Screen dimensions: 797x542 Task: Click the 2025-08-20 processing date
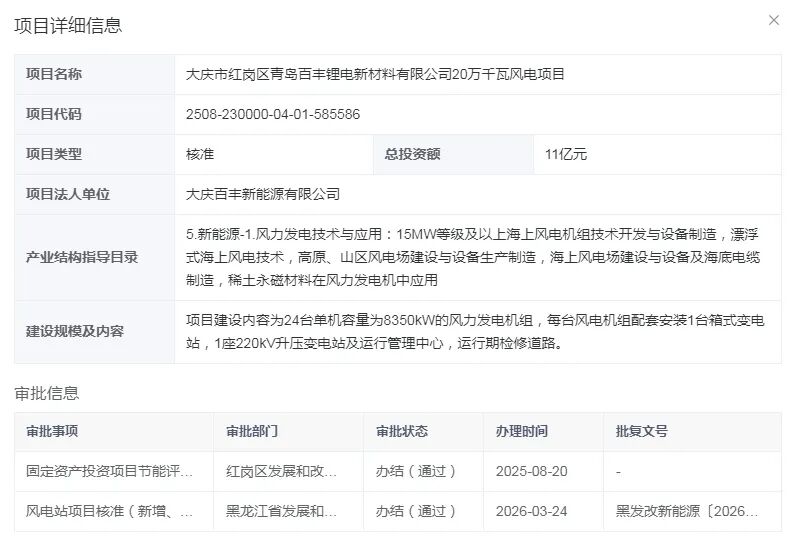tap(531, 471)
